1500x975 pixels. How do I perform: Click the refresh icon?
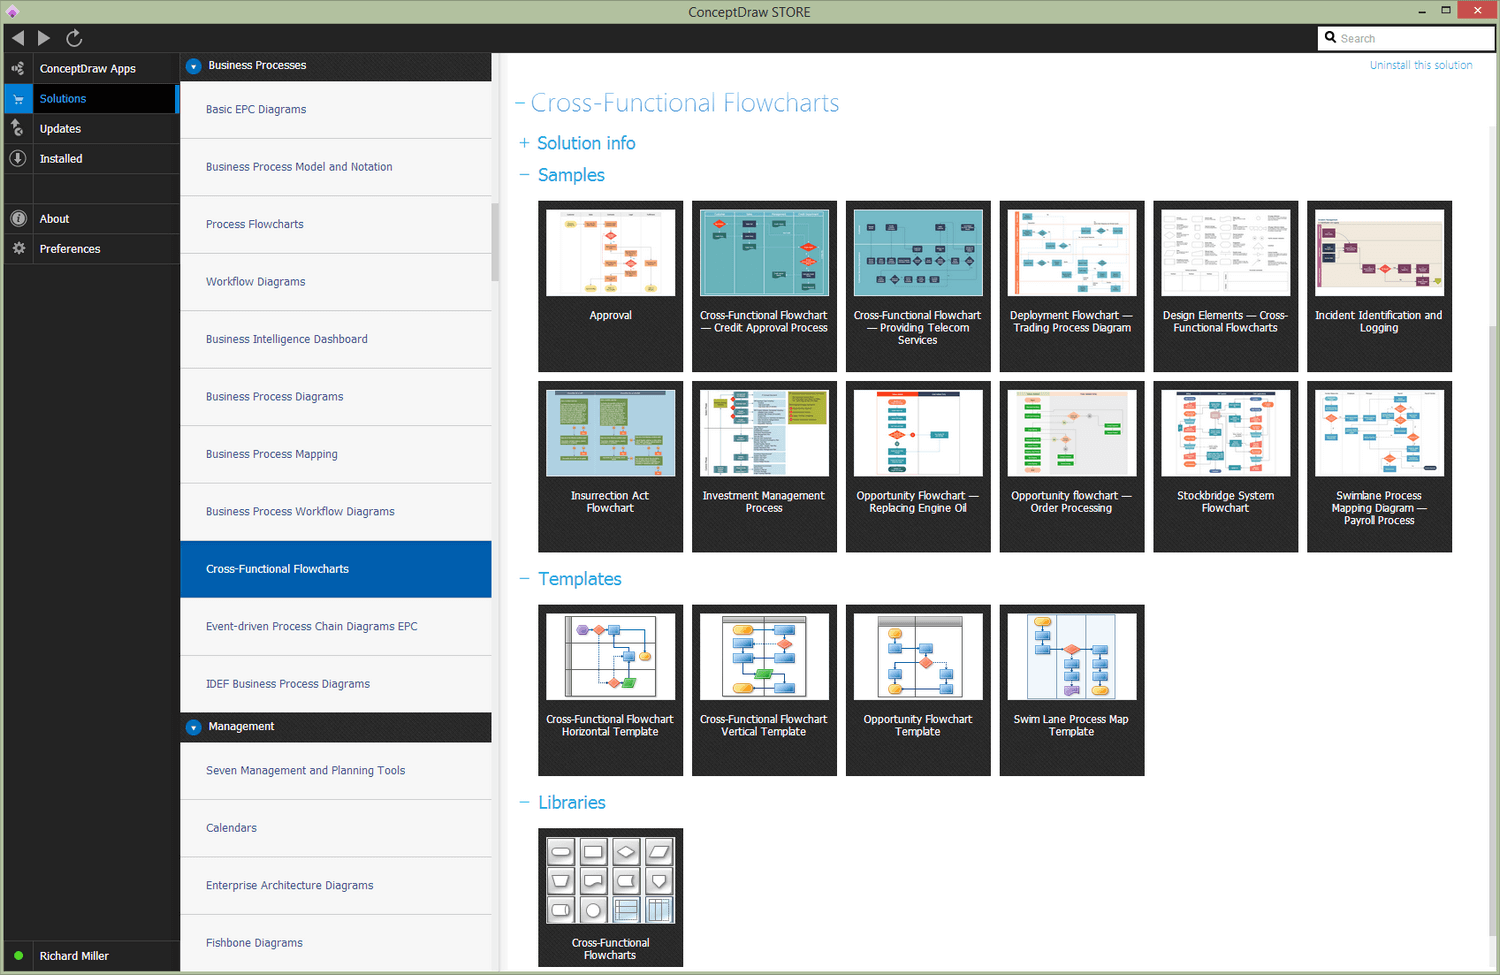click(74, 38)
